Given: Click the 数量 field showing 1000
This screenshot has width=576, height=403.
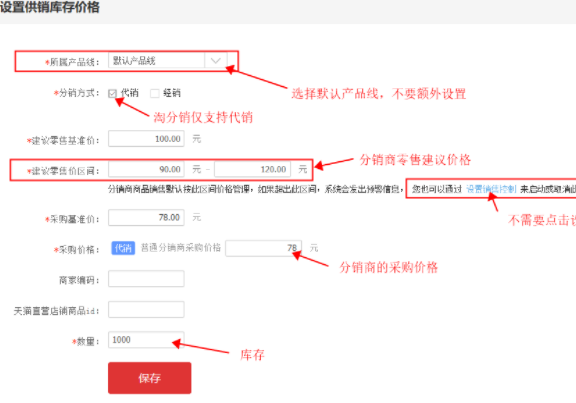Looking at the screenshot, I should 146,340.
